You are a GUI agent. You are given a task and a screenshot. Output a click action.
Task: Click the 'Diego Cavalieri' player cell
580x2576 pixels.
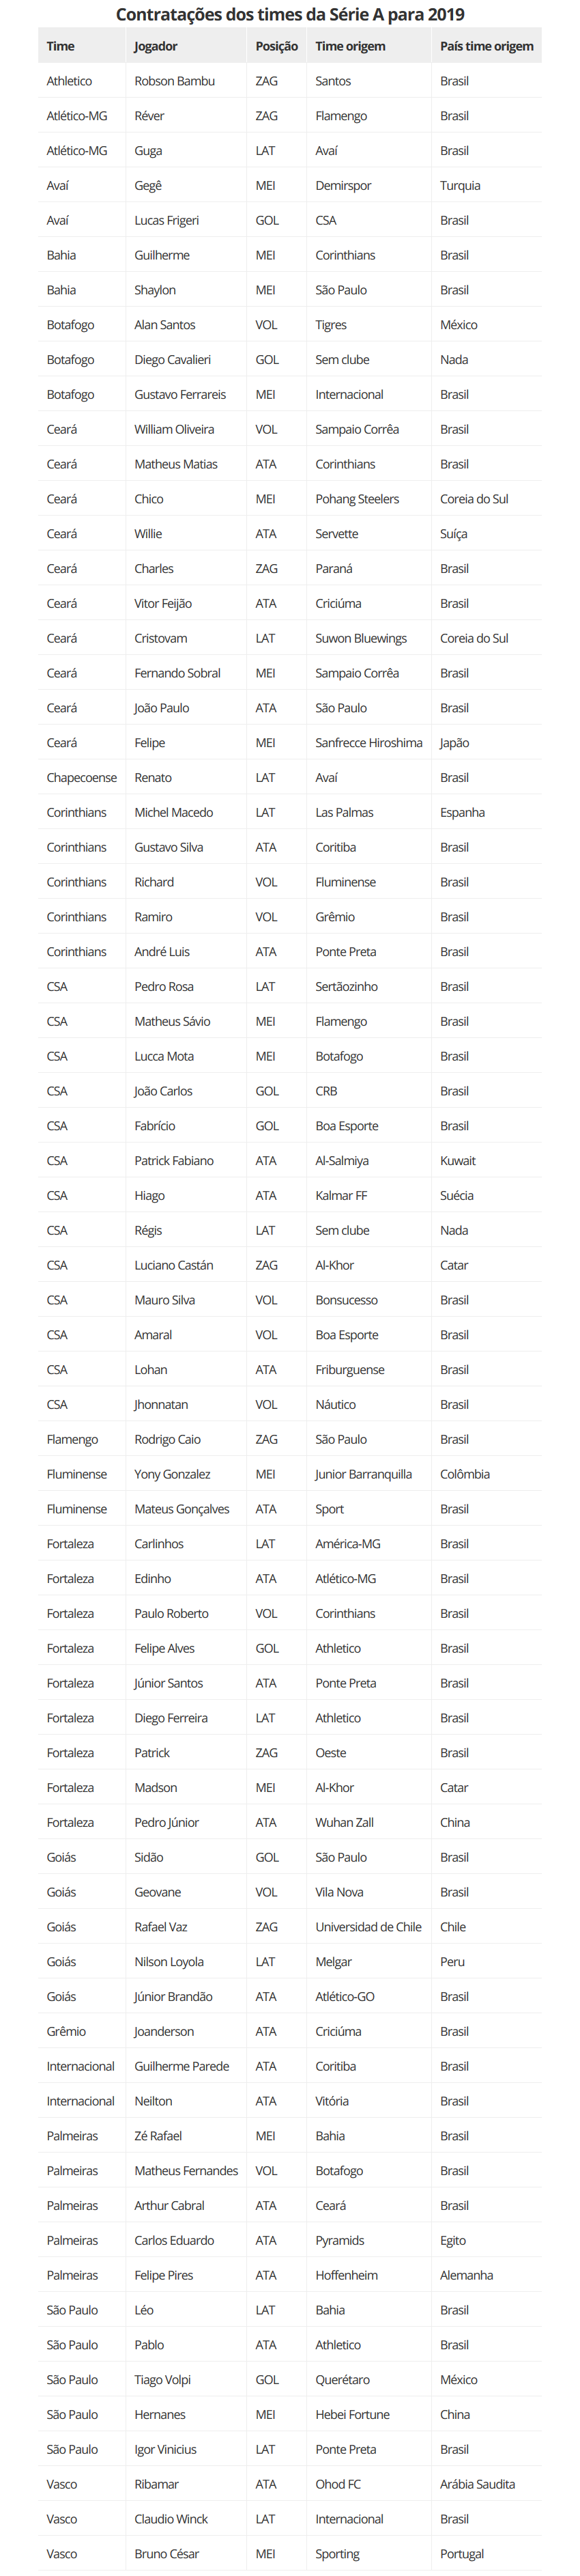coord(172,360)
